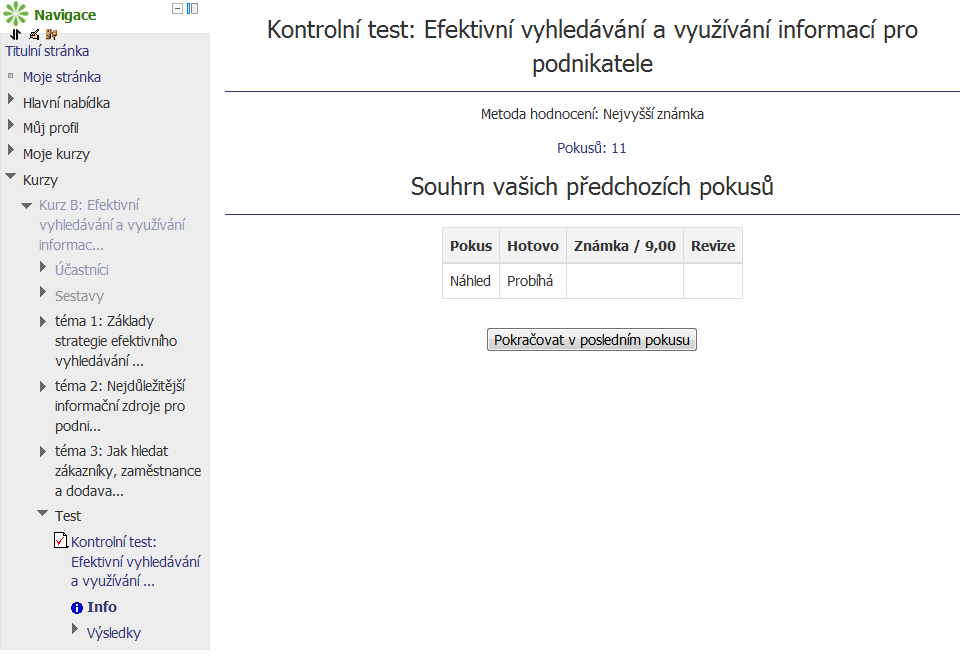Collapse the Kurzy node

pyautogui.click(x=10, y=176)
